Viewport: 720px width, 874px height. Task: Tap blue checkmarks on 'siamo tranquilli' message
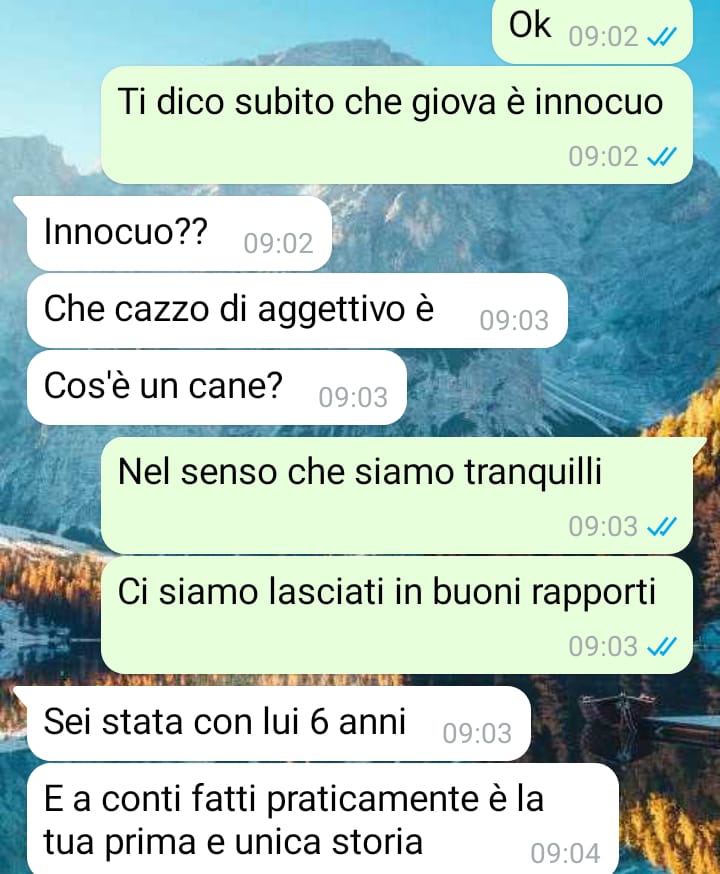[x=661, y=527]
